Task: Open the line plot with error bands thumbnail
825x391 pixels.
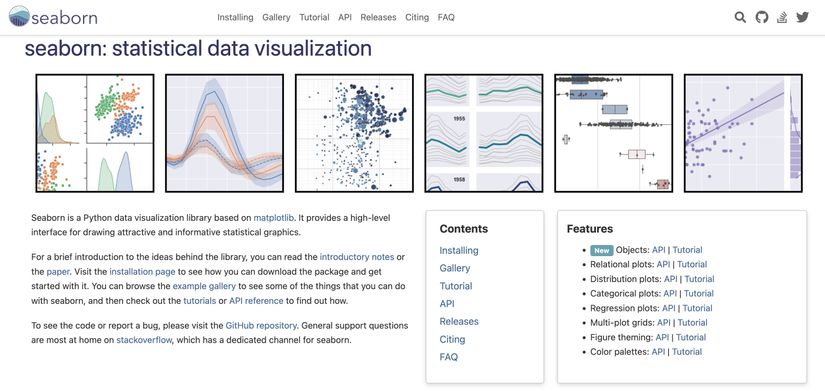Action: click(x=225, y=133)
